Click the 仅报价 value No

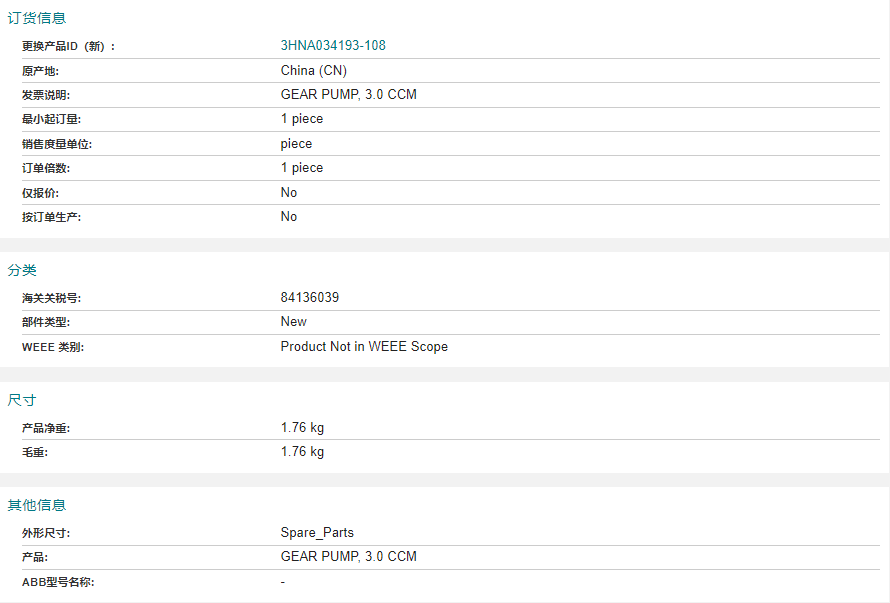(x=289, y=192)
